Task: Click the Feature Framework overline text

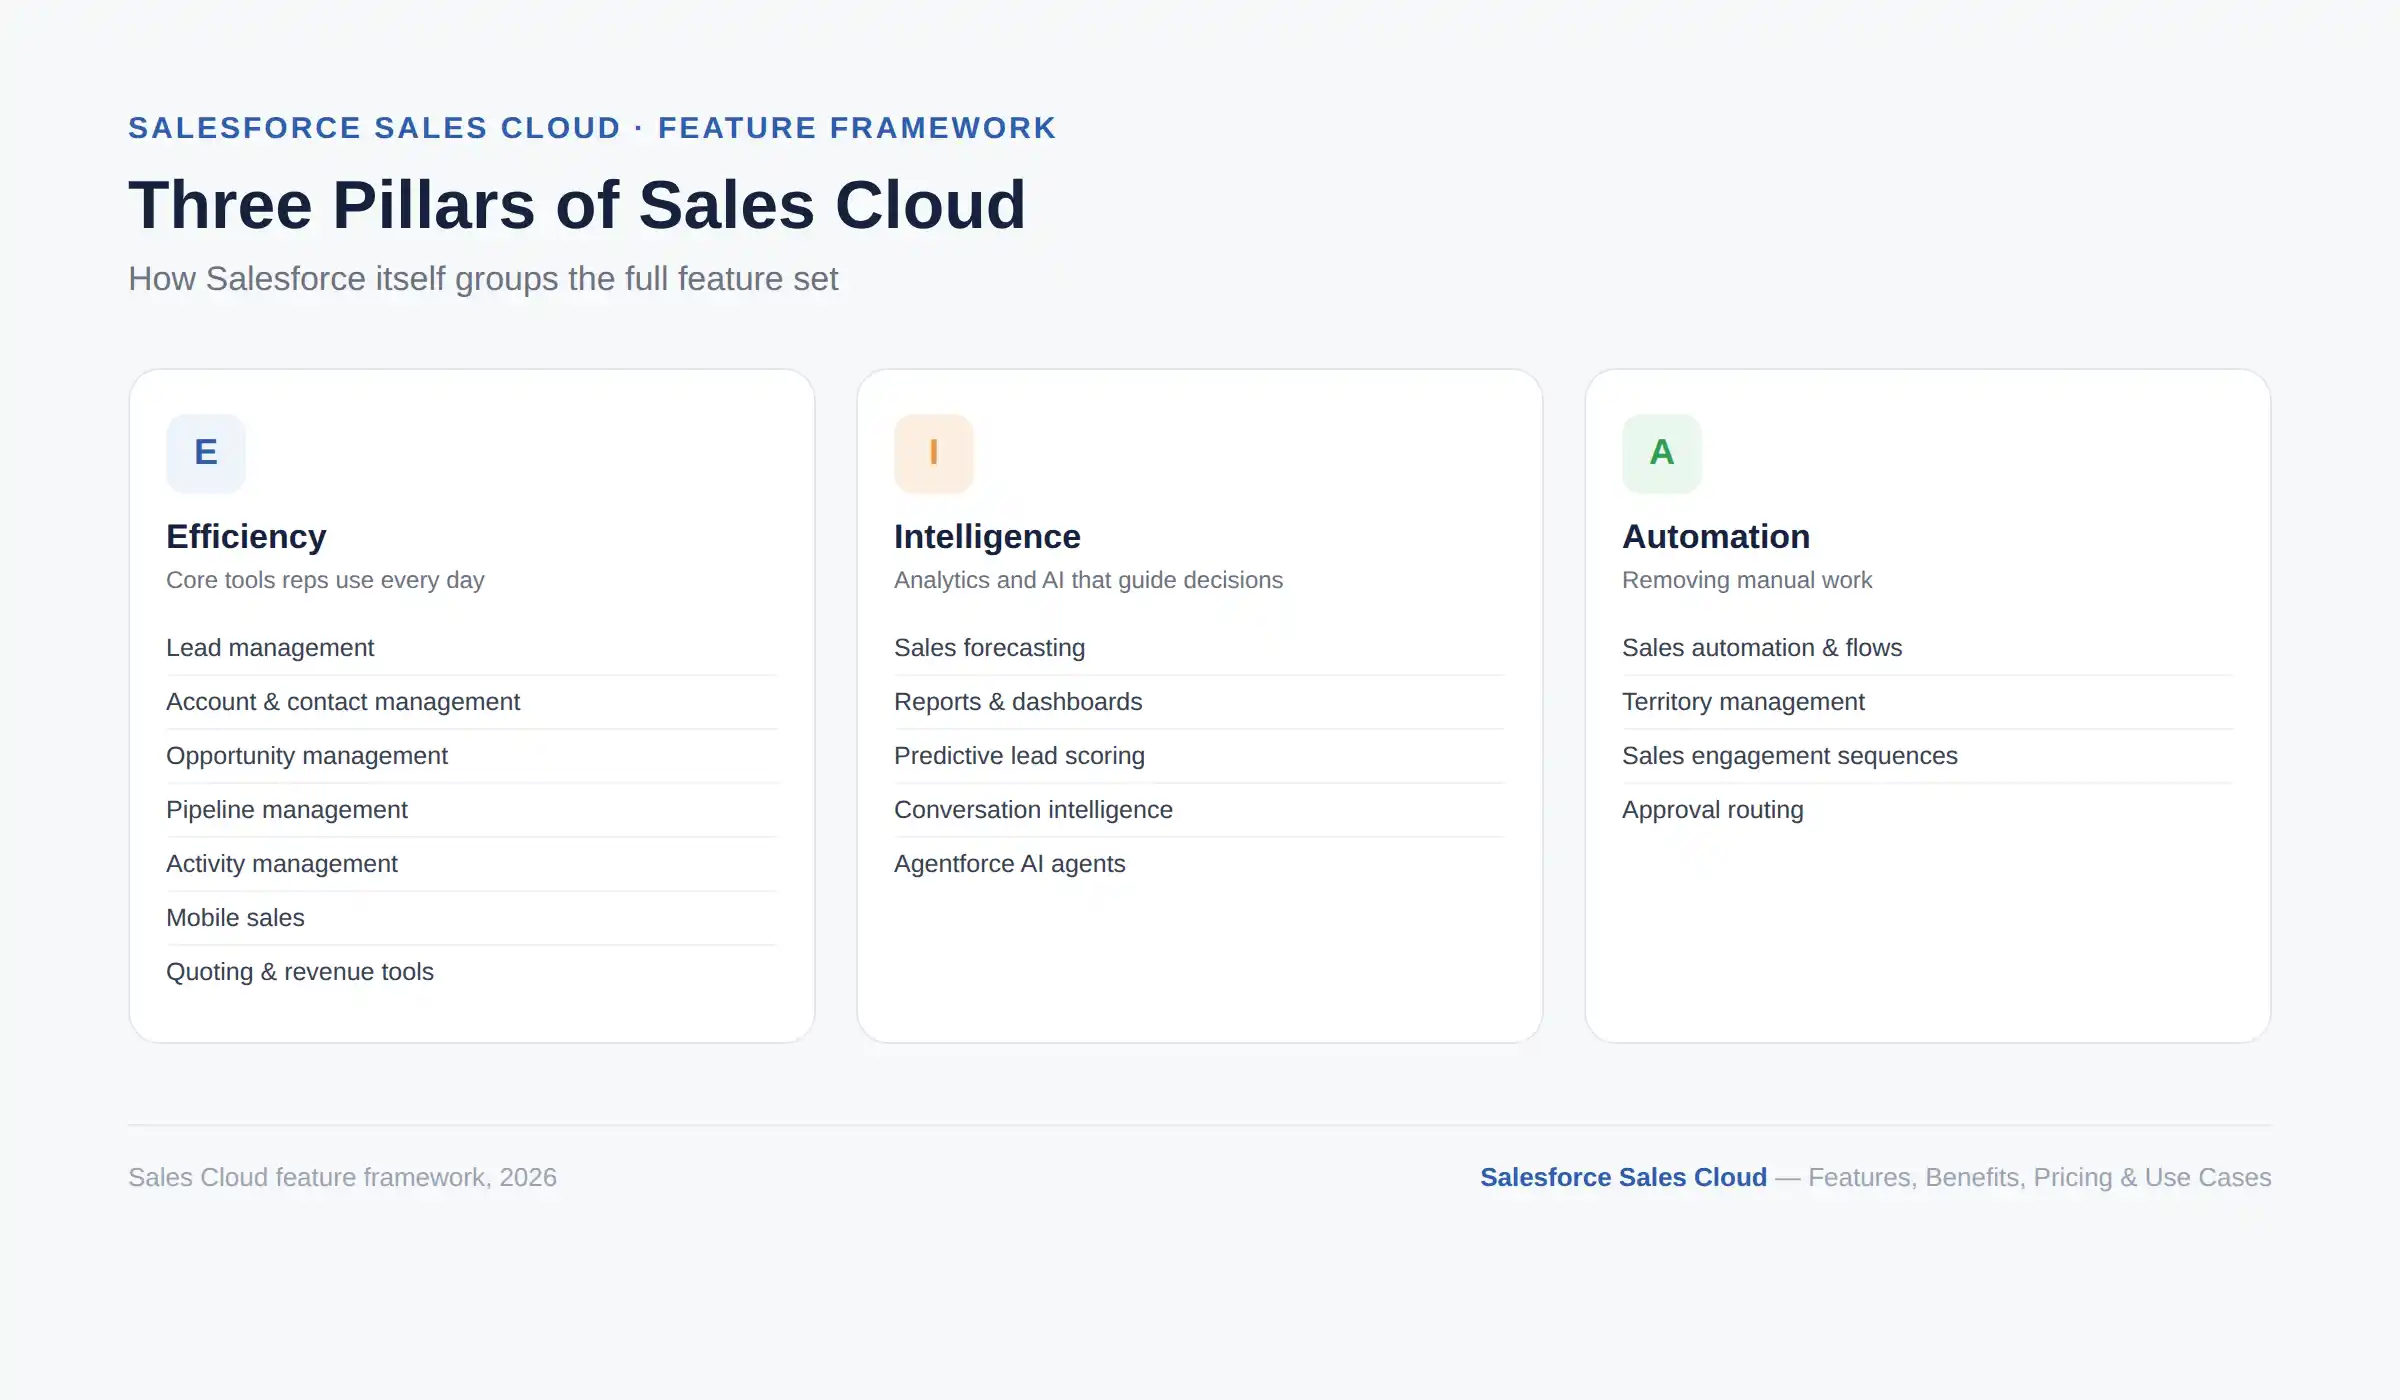Action: click(857, 128)
